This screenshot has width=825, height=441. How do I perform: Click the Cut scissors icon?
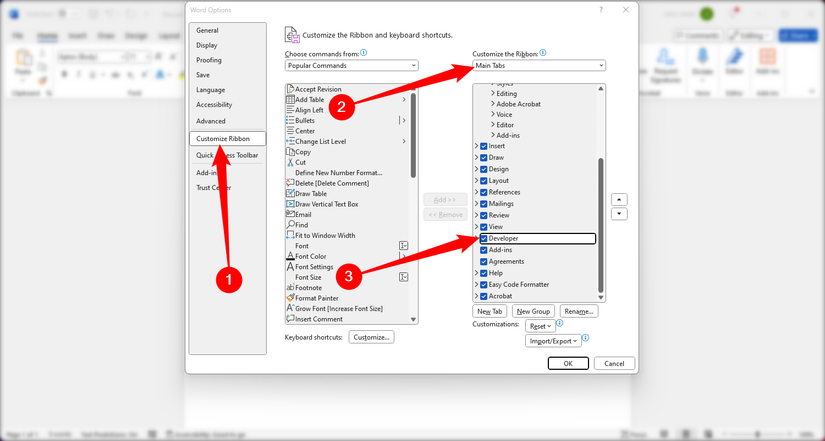point(290,162)
